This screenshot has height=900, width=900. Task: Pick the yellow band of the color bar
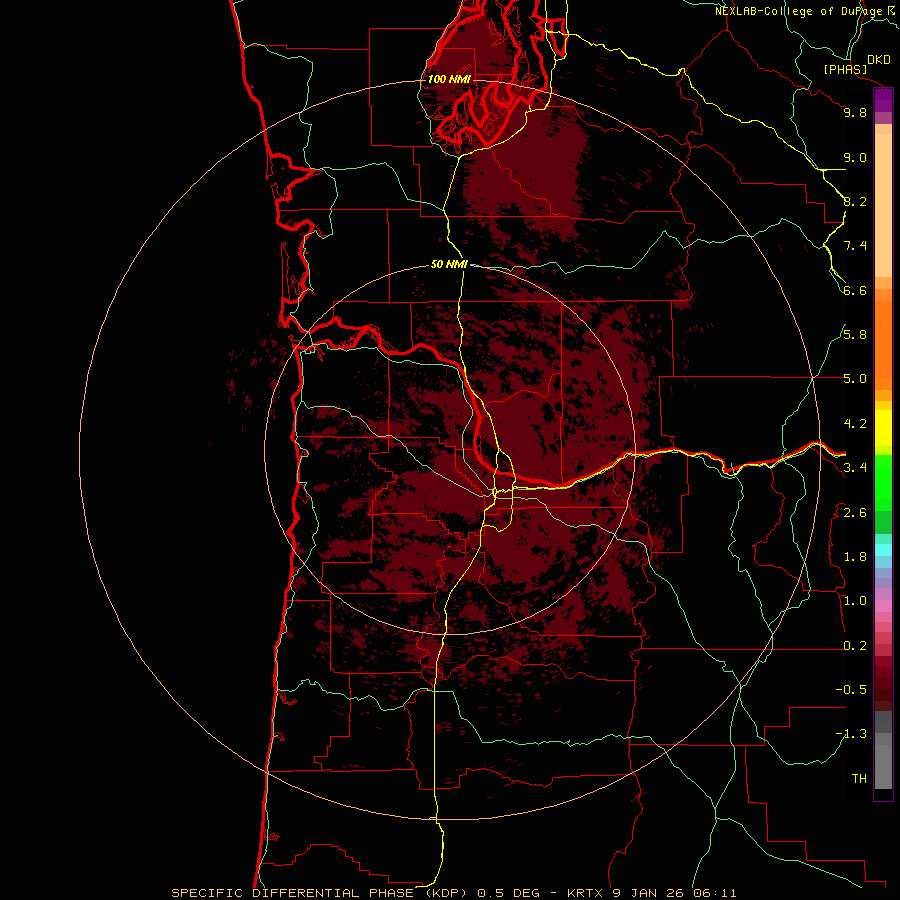pos(883,428)
